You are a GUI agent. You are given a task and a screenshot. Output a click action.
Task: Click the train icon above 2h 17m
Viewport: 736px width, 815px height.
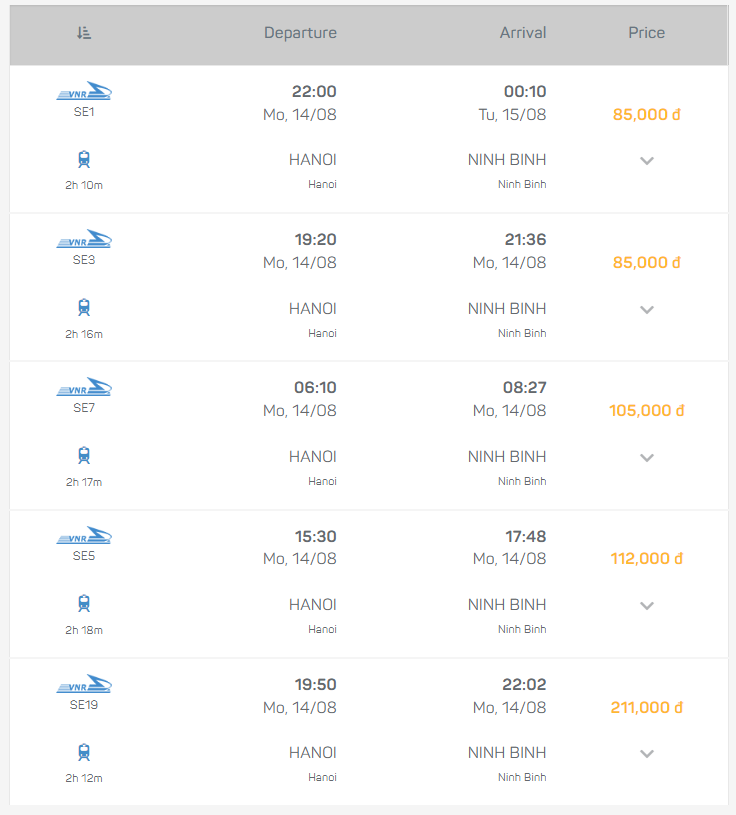pos(84,456)
